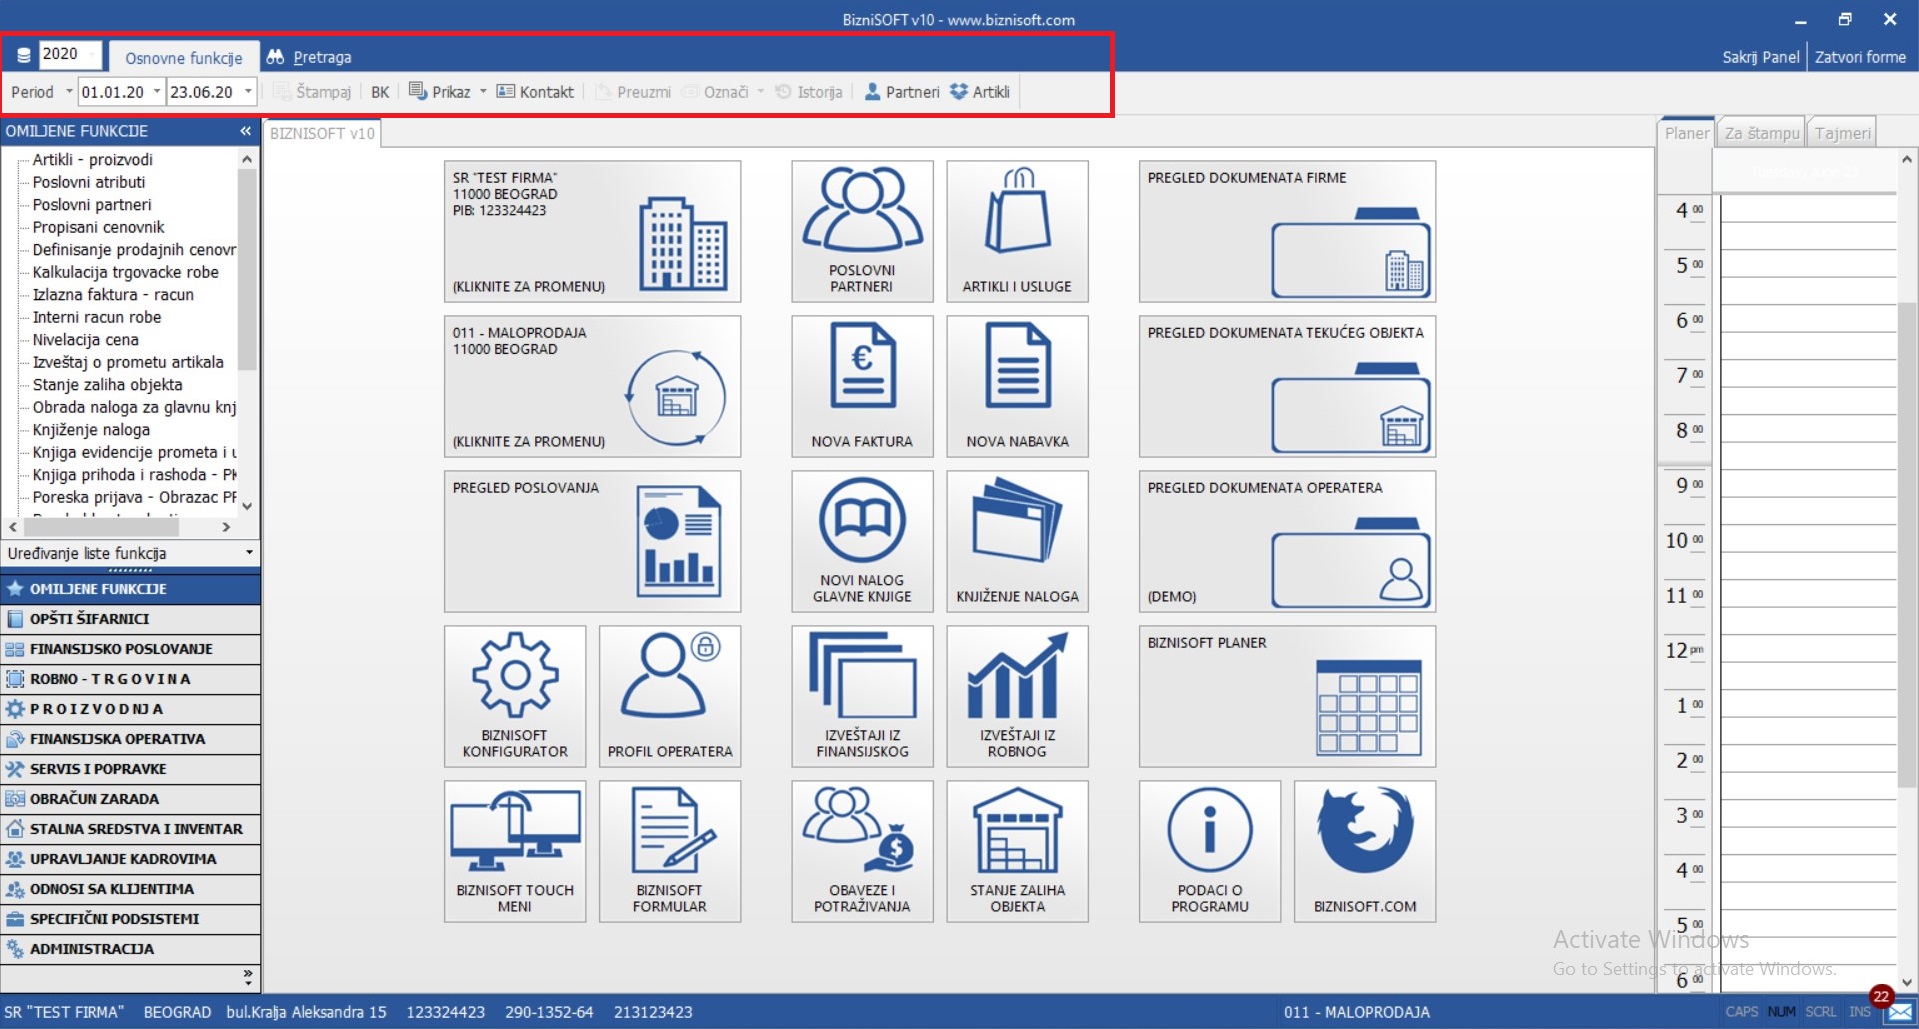Create a Nova Faktura
Screen dimensions: 1919x1029
coord(862,386)
